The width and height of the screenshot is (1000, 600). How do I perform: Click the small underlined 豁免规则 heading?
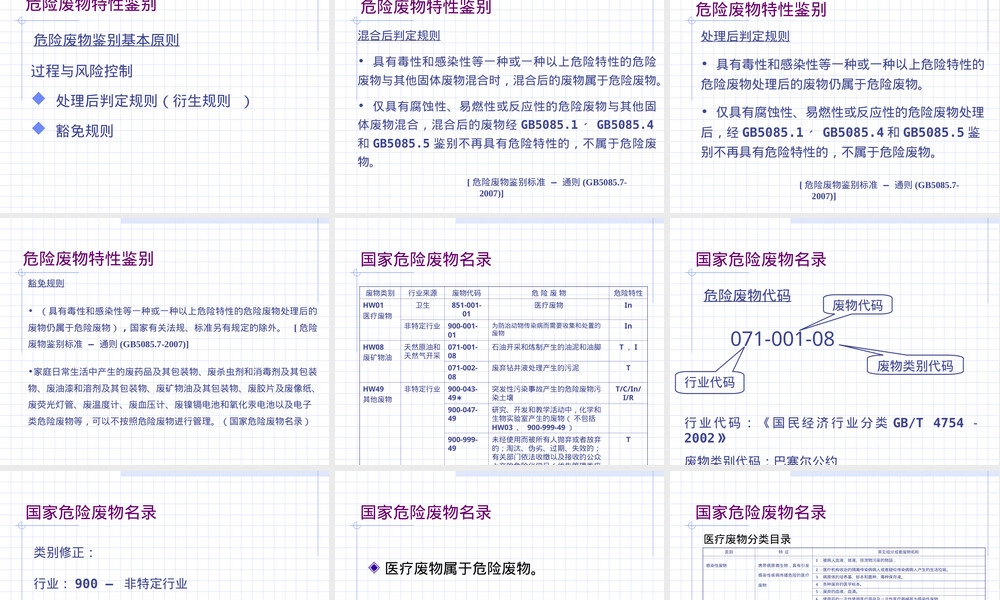(x=46, y=283)
